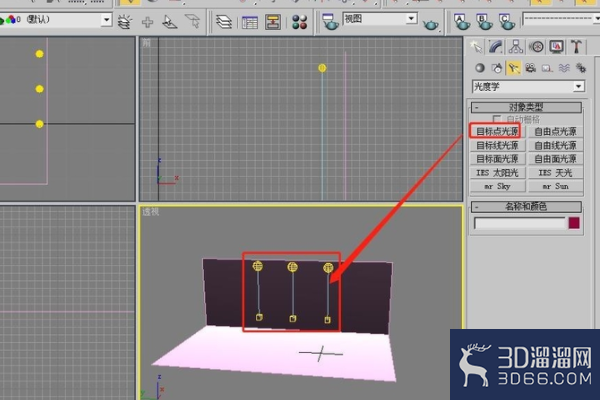The width and height of the screenshot is (600, 400).
Task: Click the IES 天光 button
Action: 555,173
